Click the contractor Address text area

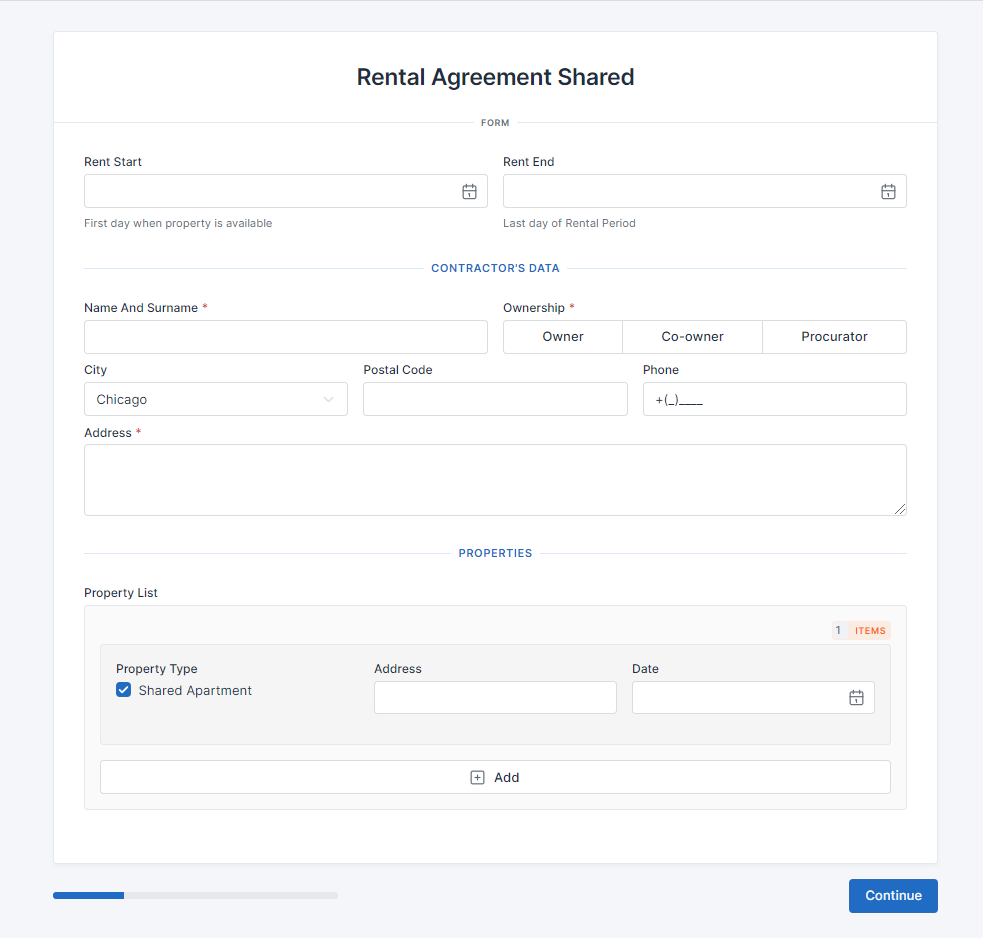click(494, 480)
